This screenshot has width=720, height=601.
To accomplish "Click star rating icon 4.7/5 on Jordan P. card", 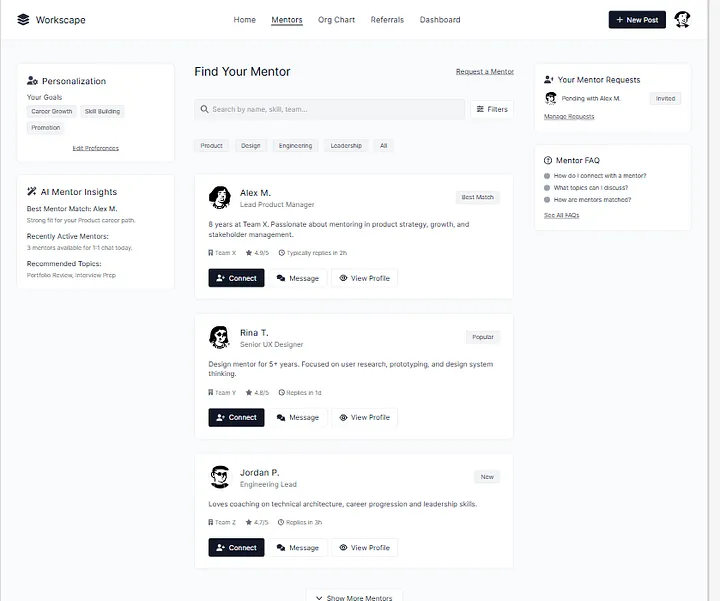I will (x=249, y=522).
